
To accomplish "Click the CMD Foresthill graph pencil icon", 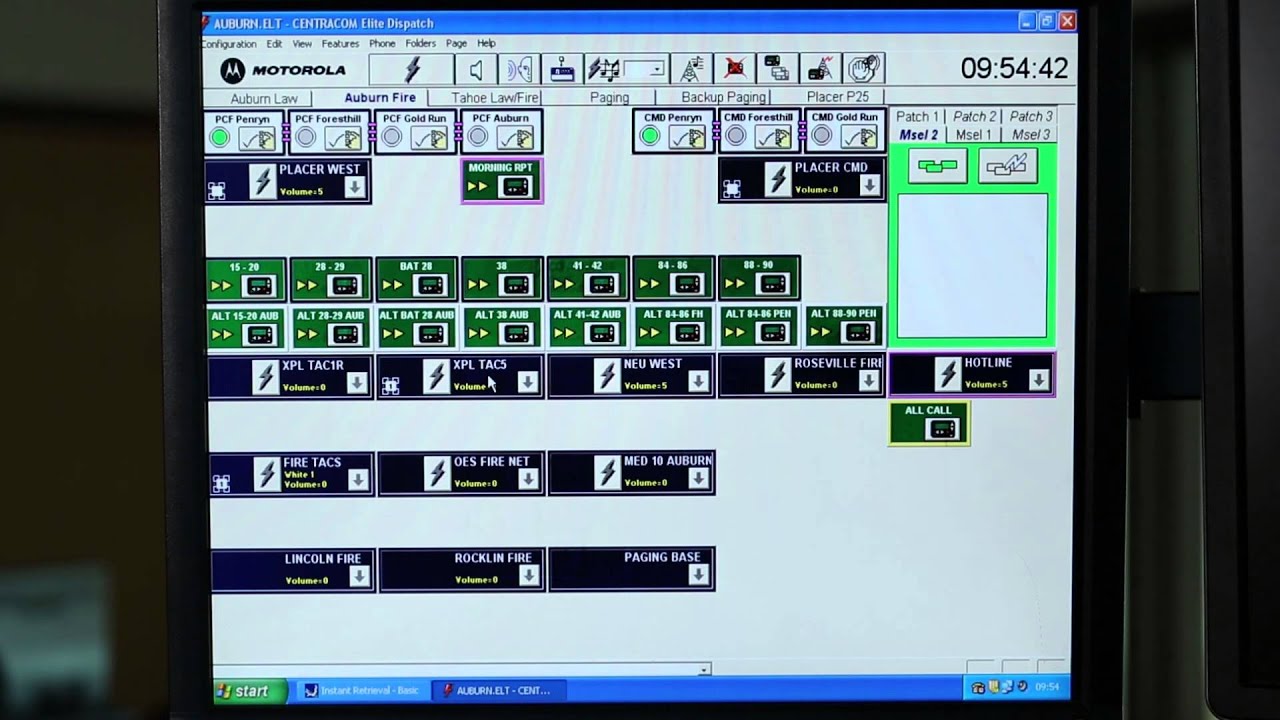I will tap(772, 137).
